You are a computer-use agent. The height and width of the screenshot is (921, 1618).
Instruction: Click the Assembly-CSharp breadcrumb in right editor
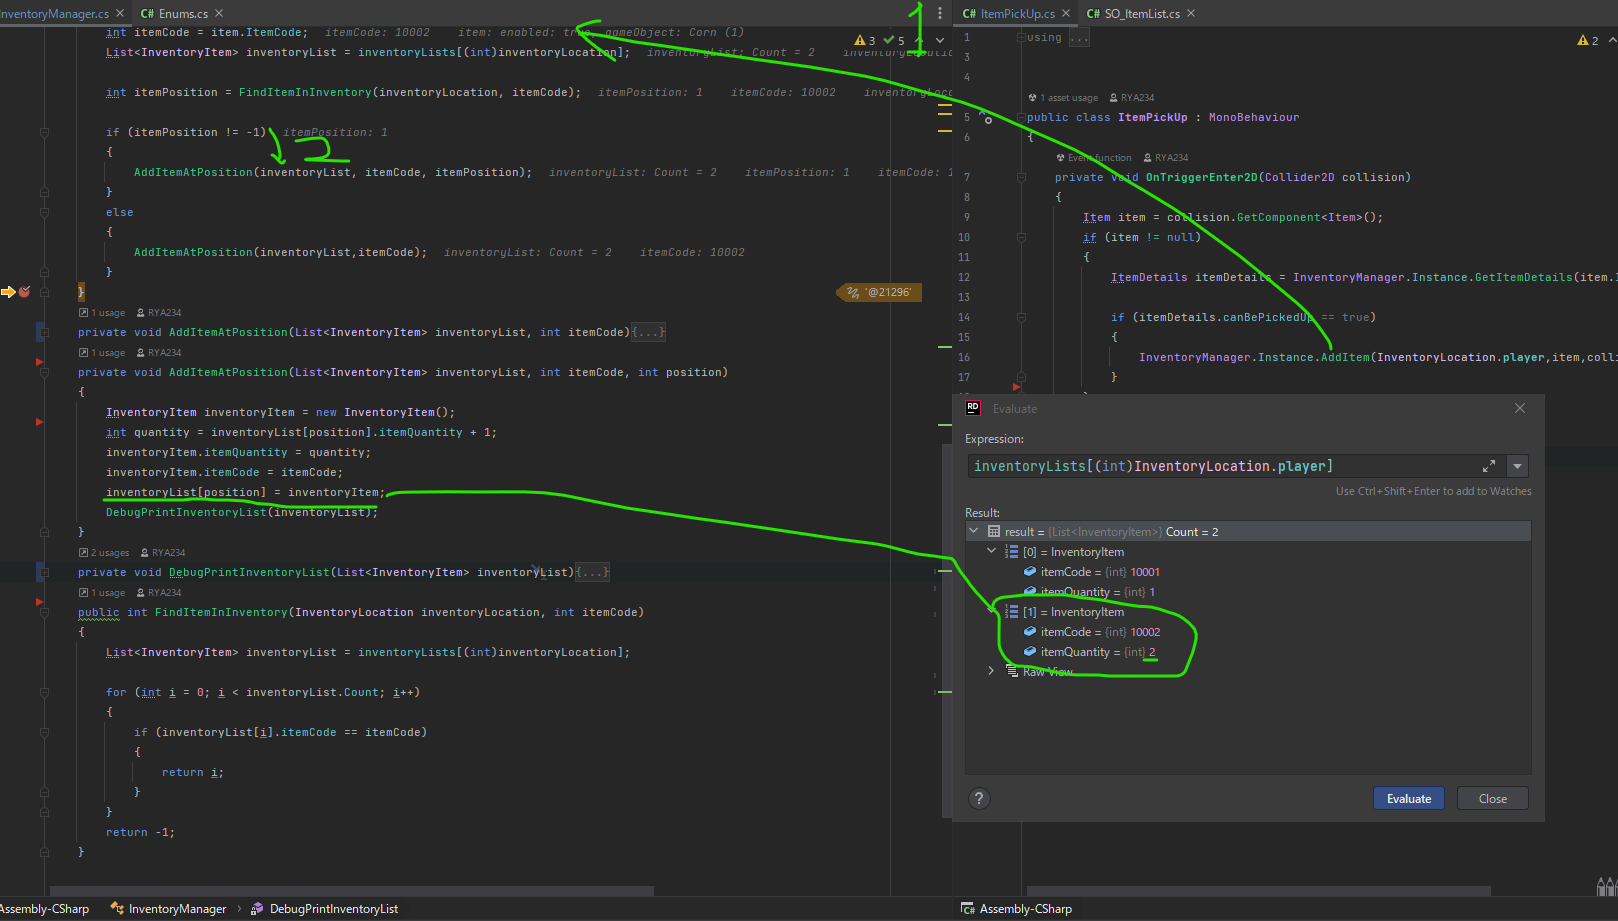pyautogui.click(x=1017, y=909)
